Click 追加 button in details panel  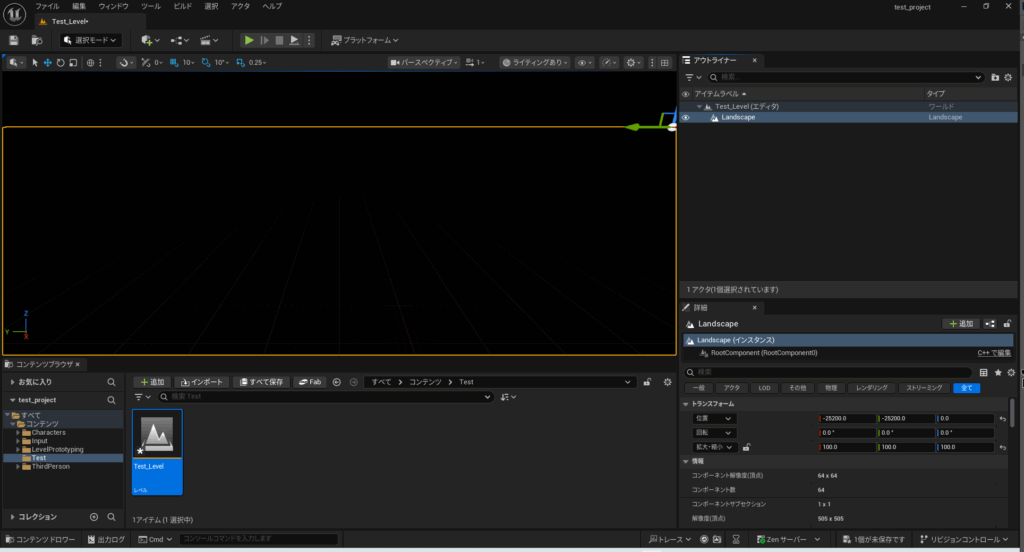coord(961,324)
